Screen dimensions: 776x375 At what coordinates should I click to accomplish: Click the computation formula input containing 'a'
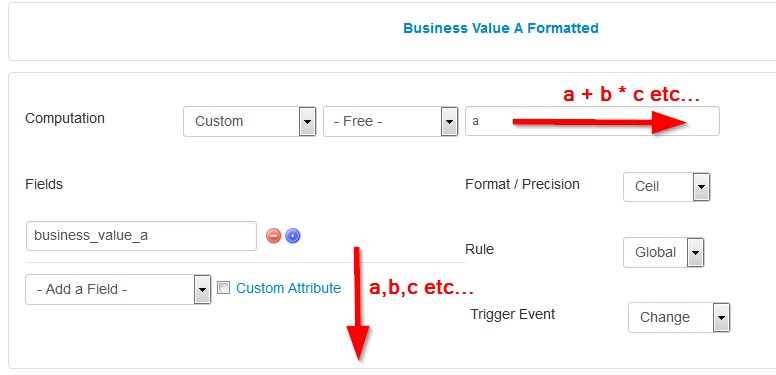(x=592, y=121)
